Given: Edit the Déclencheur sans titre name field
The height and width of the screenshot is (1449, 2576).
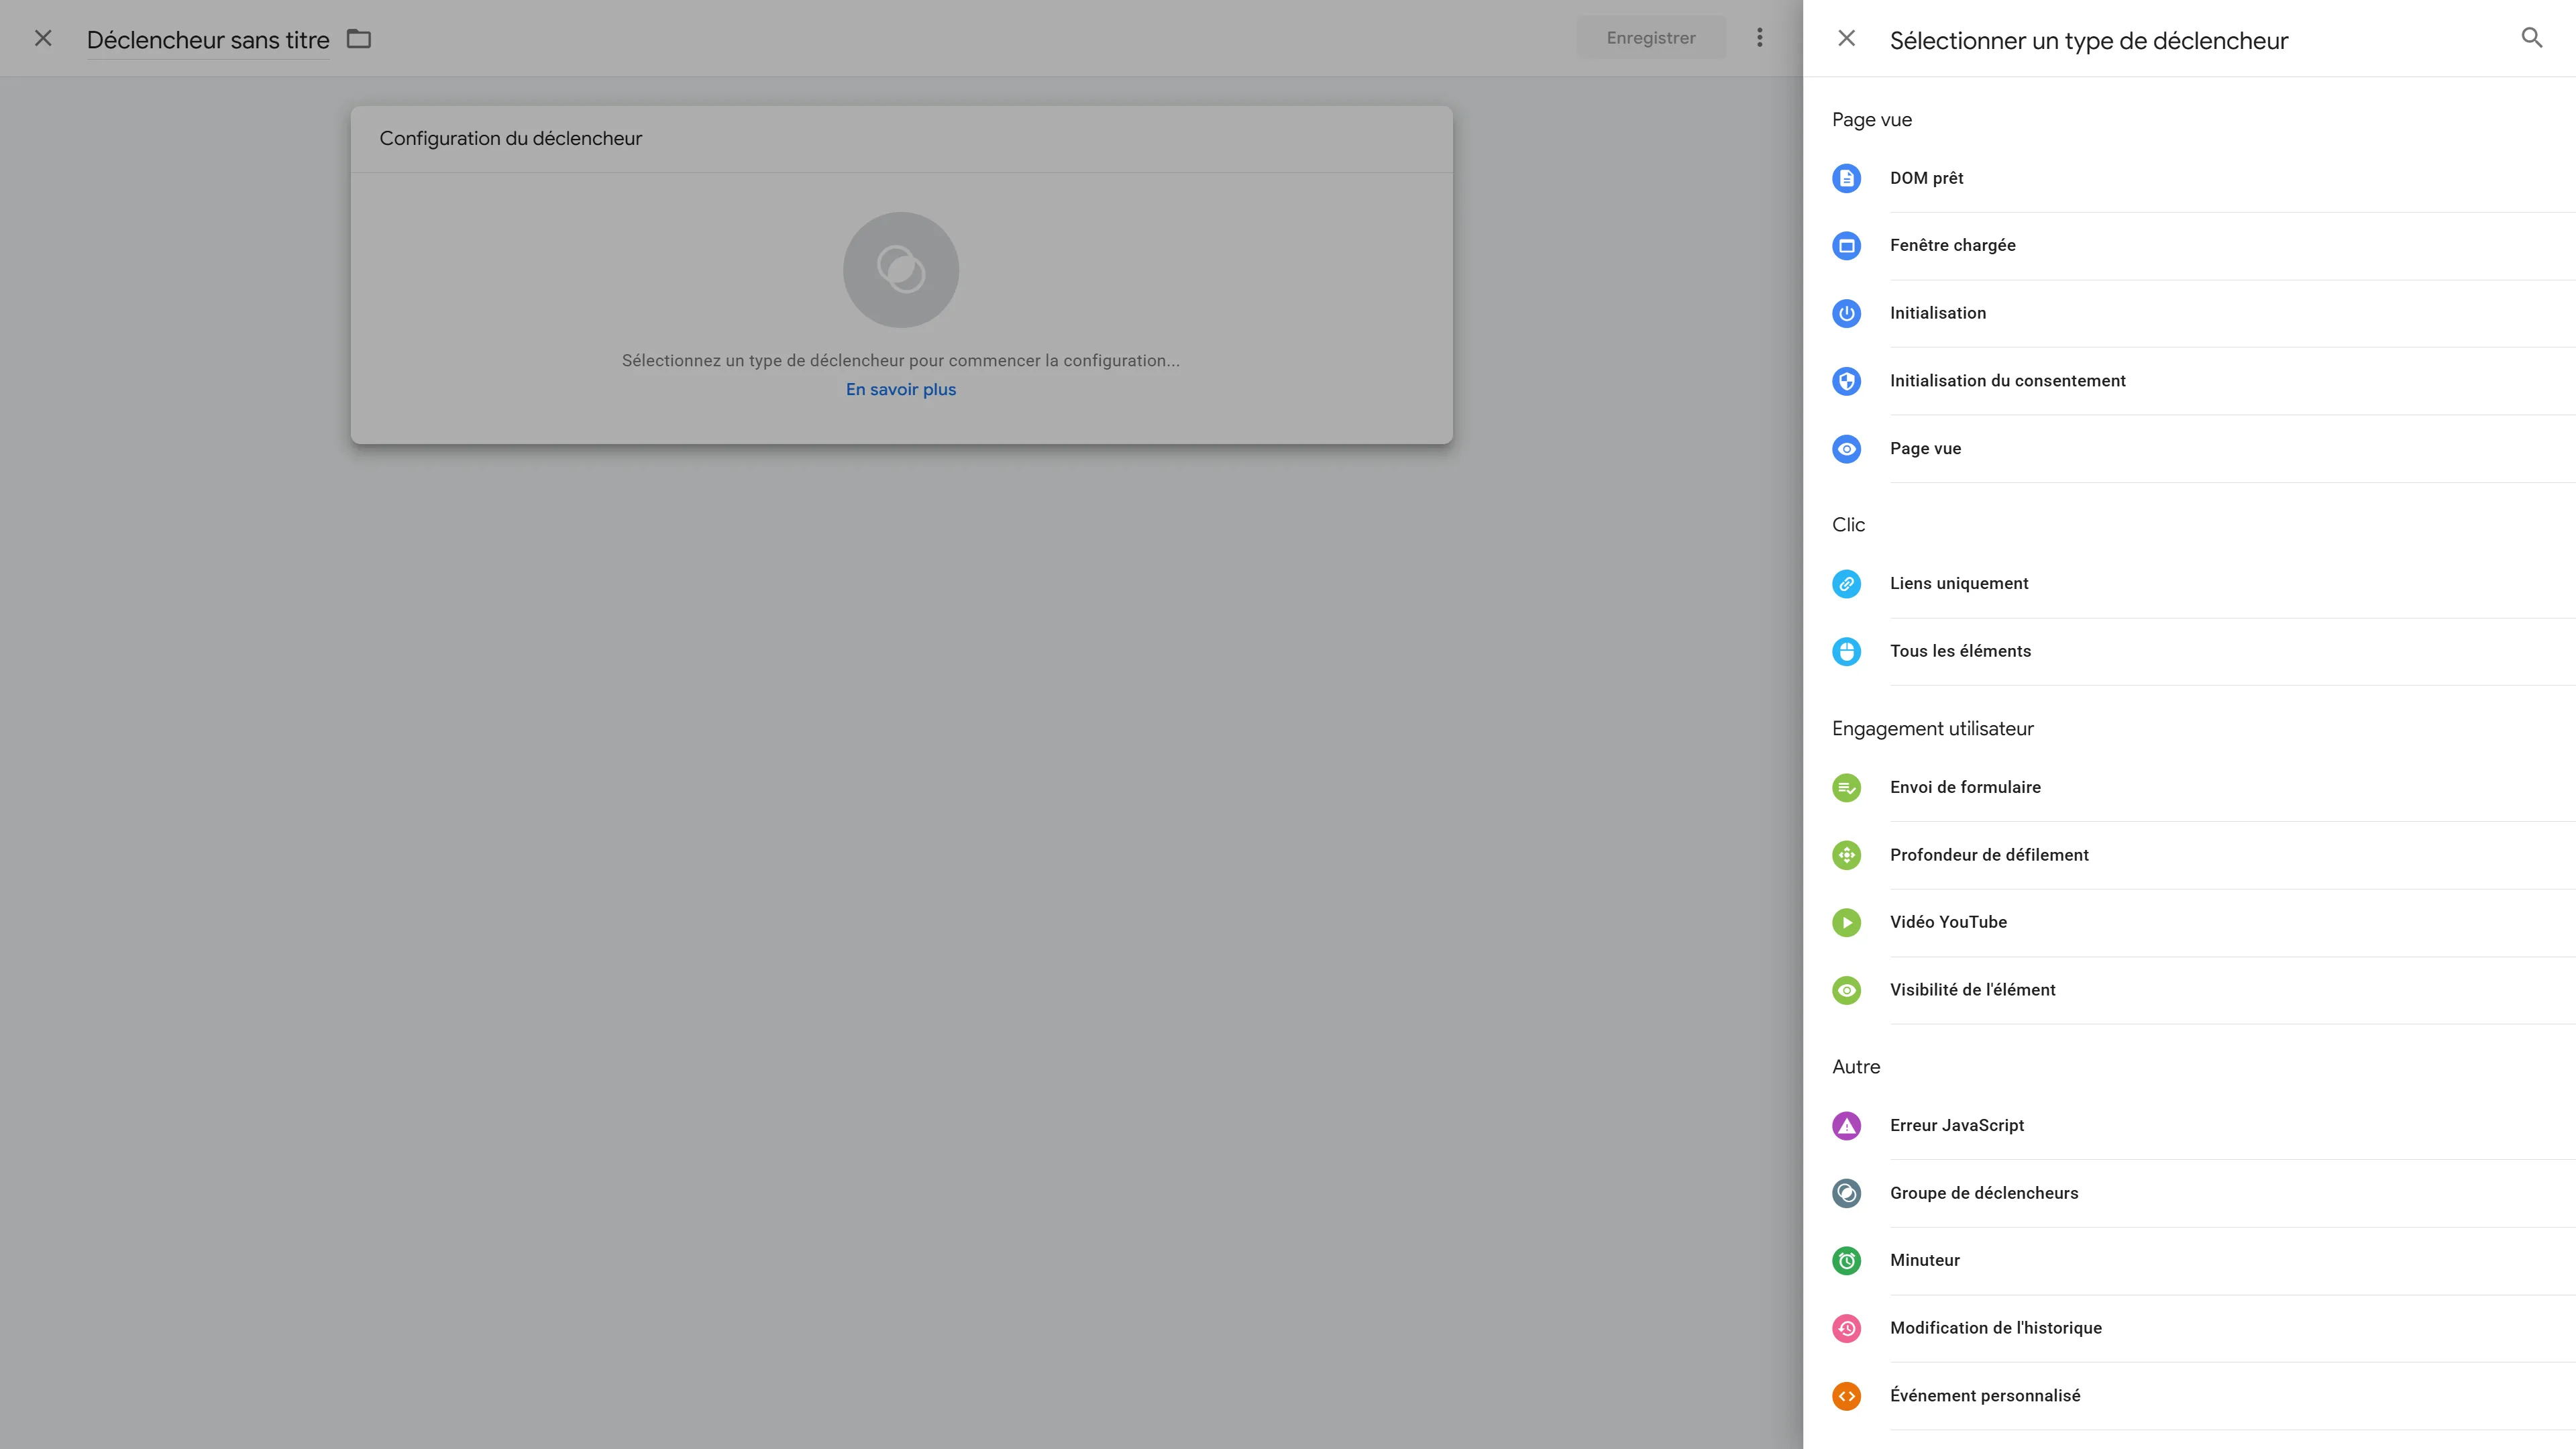Looking at the screenshot, I should [208, 40].
